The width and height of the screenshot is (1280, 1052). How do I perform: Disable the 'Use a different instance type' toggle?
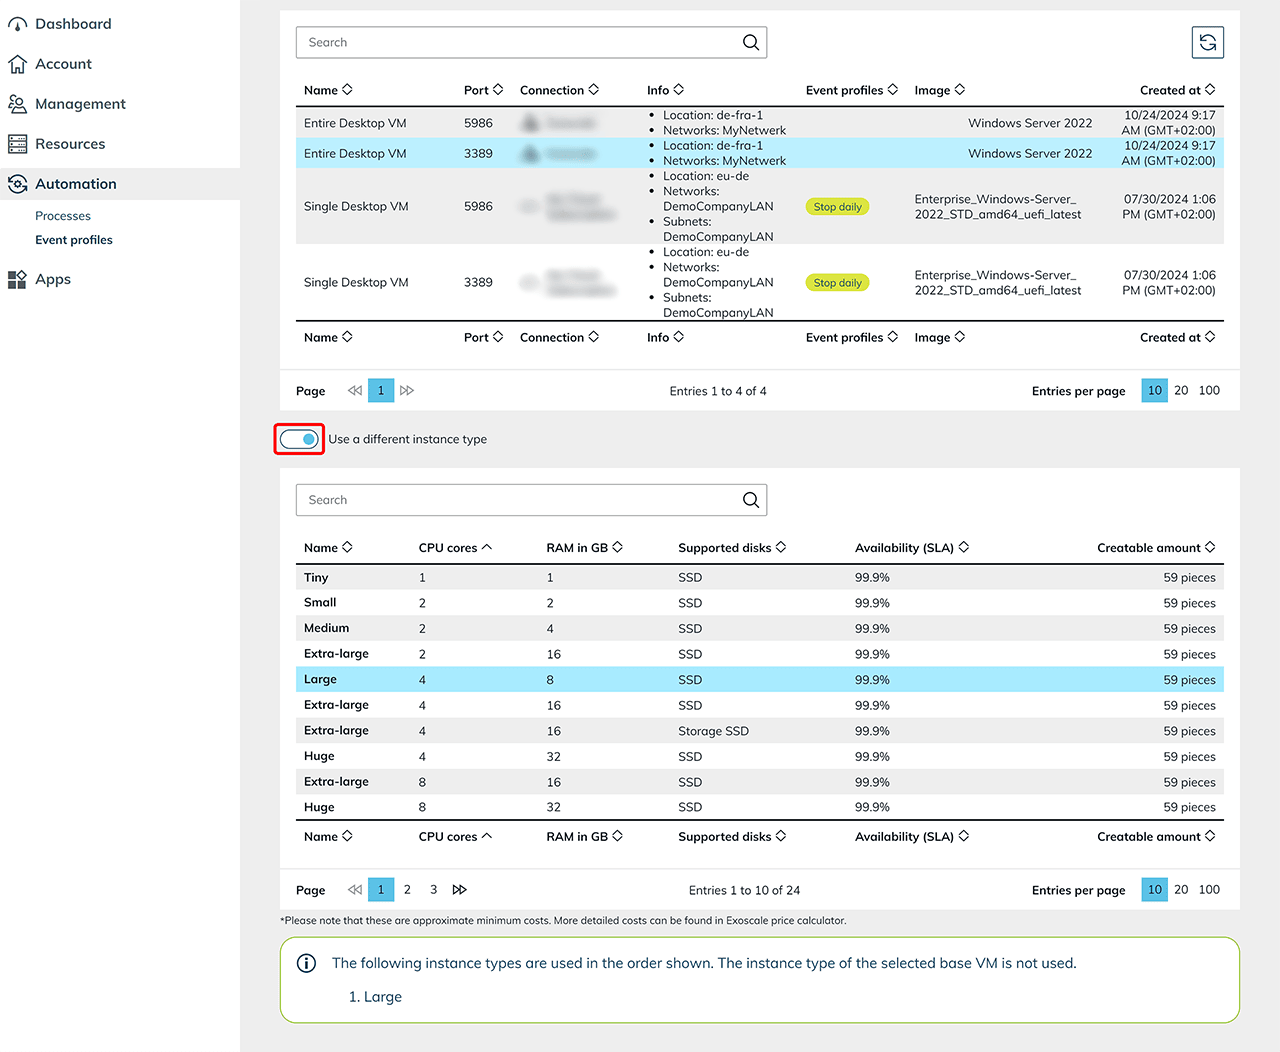pos(299,439)
